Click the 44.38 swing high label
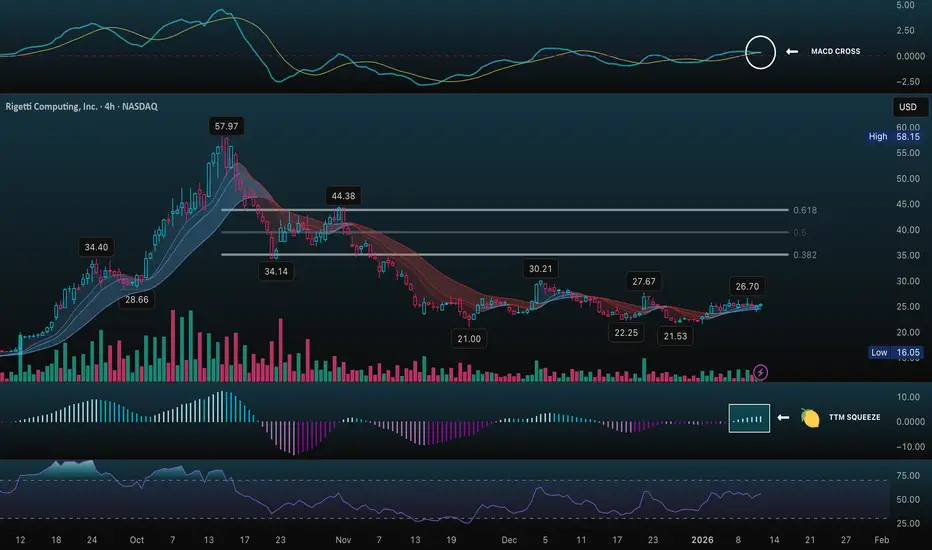 [x=343, y=196]
